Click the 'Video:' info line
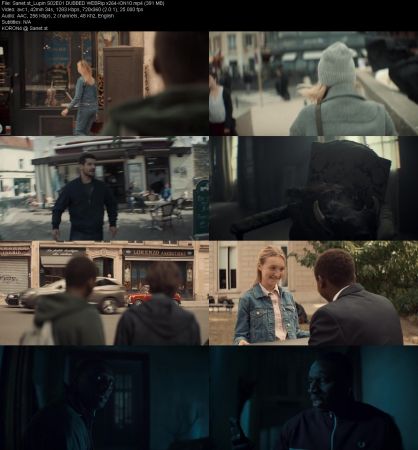The height and width of the screenshot is (450, 418). [72, 9]
